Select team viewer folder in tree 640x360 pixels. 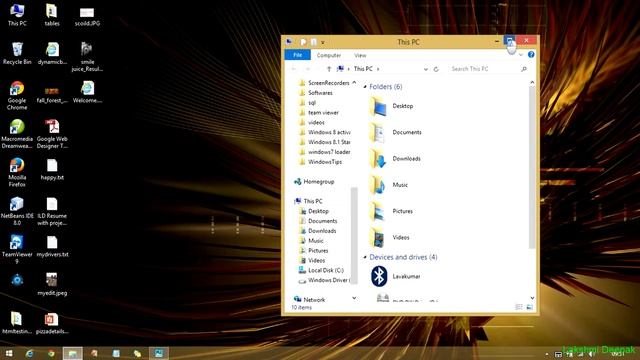319,113
